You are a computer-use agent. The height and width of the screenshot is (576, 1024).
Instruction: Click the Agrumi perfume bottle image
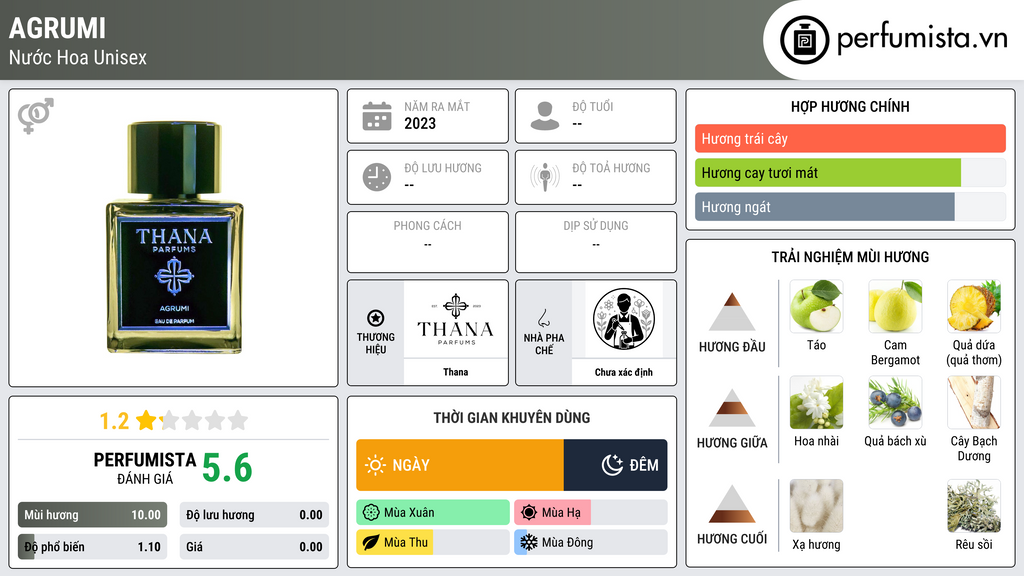click(x=174, y=237)
